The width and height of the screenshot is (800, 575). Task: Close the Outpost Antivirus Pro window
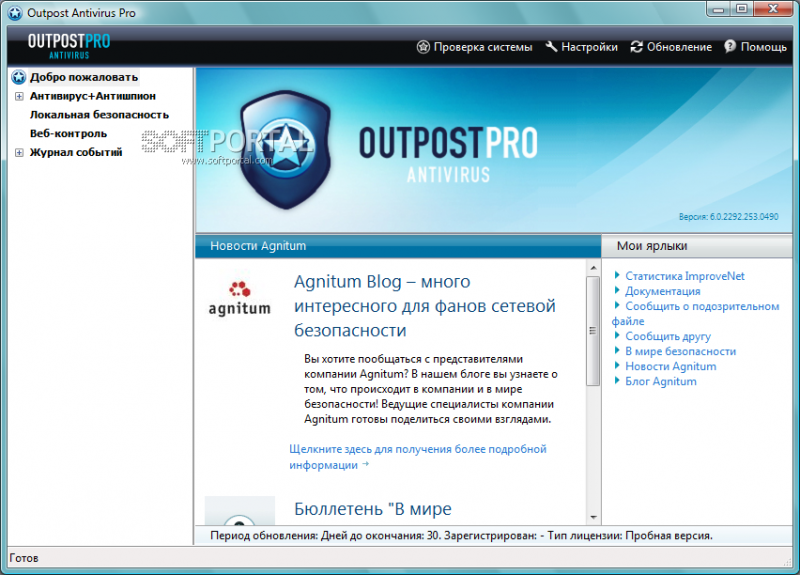773,9
